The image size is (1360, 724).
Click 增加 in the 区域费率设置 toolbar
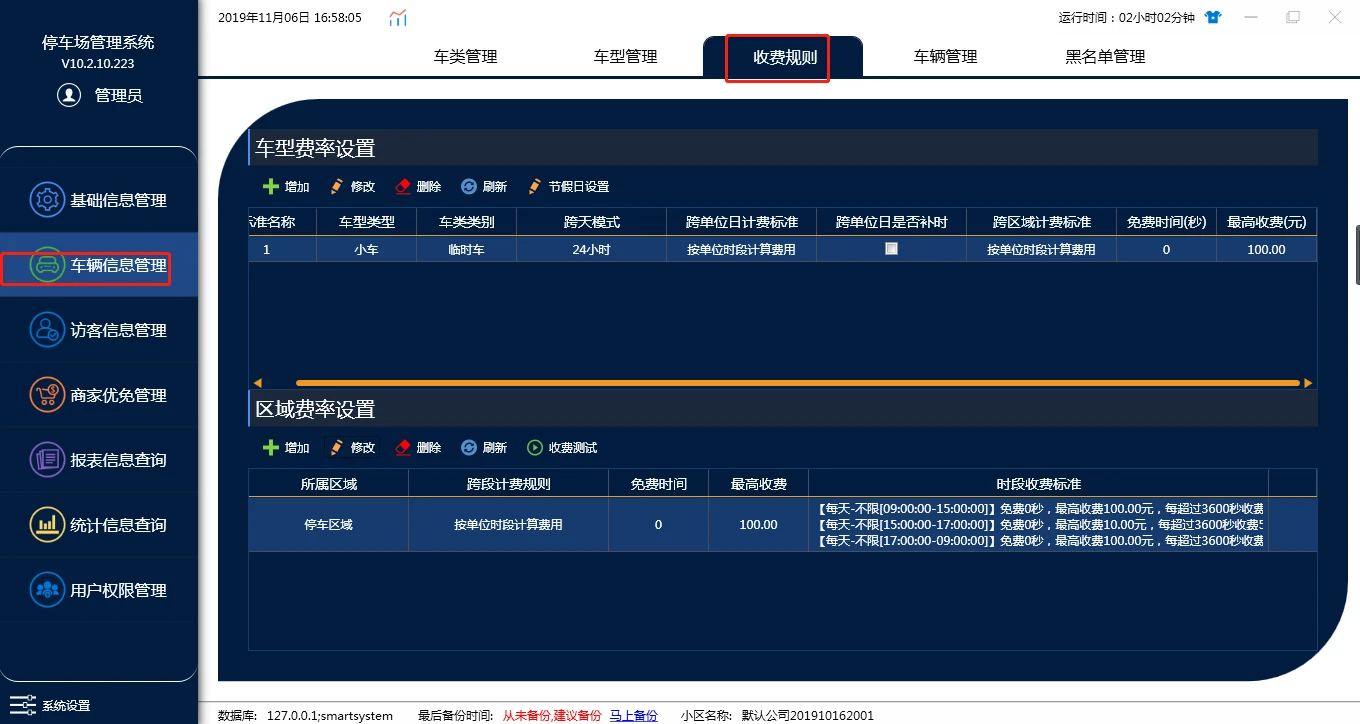(286, 448)
